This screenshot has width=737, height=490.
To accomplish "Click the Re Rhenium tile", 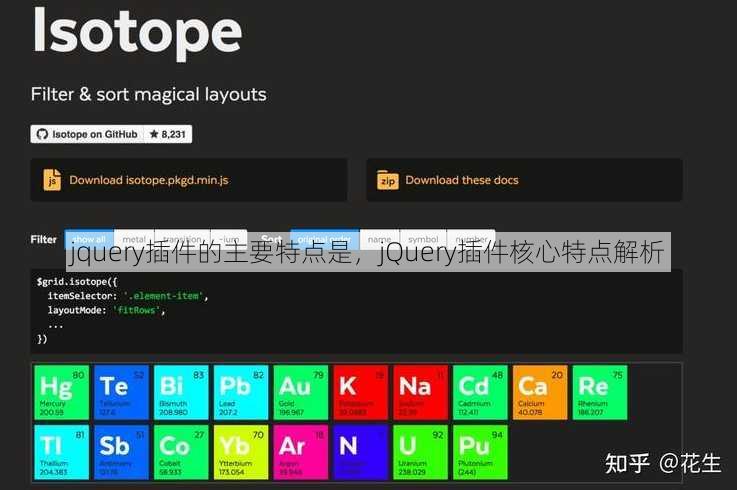I will point(600,392).
